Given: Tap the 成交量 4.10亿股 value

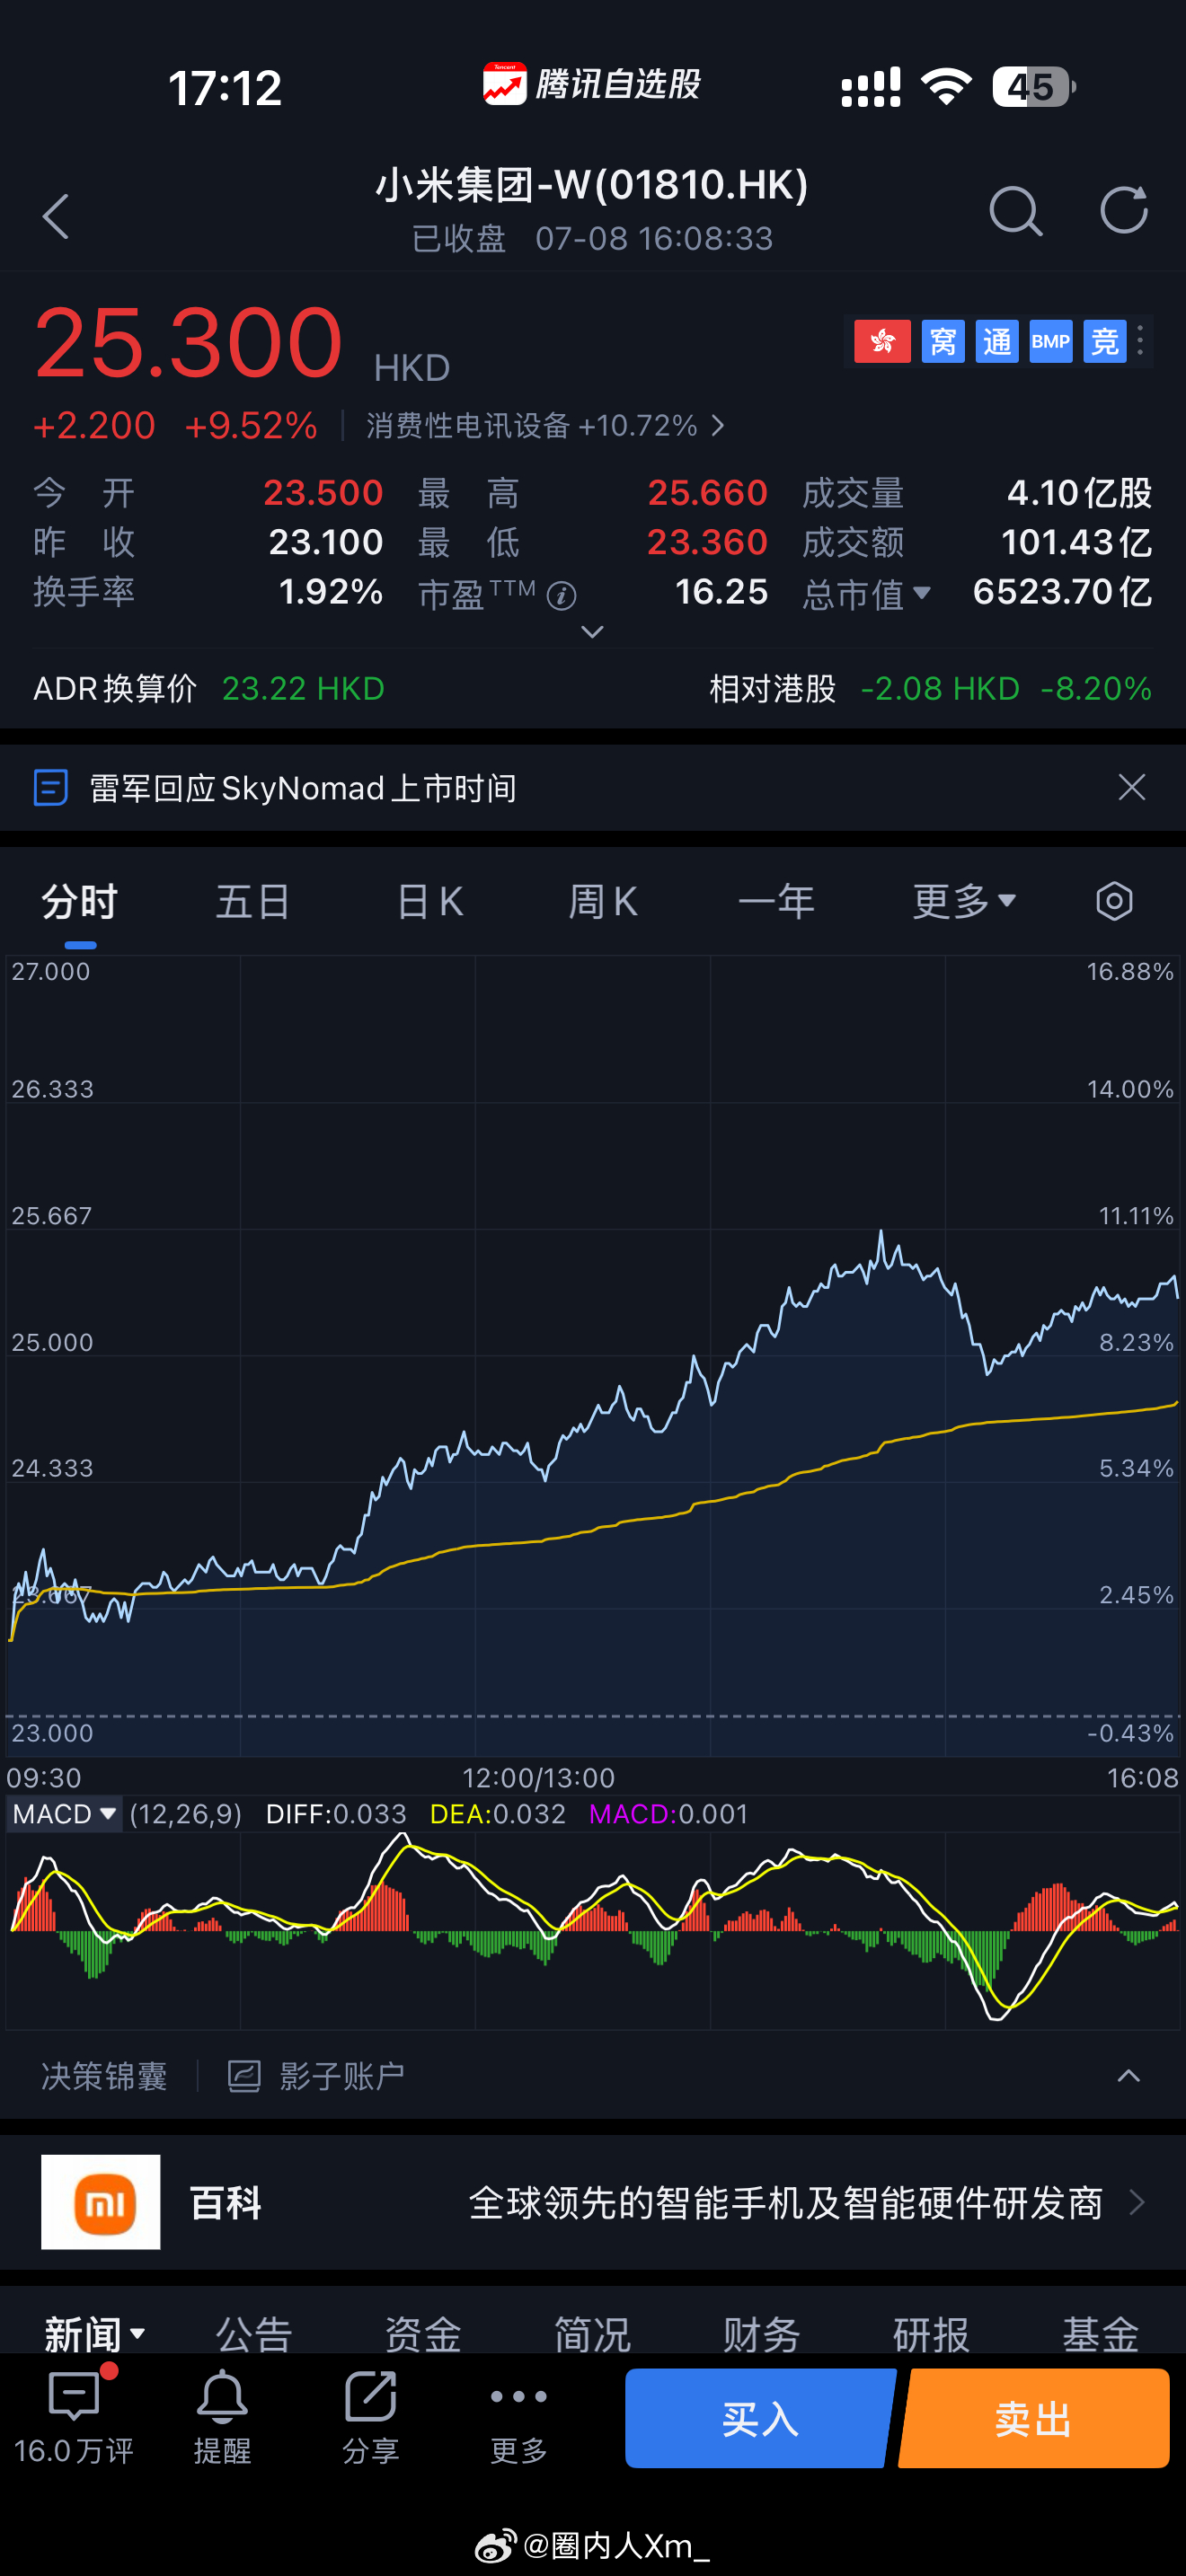Looking at the screenshot, I should (1079, 492).
